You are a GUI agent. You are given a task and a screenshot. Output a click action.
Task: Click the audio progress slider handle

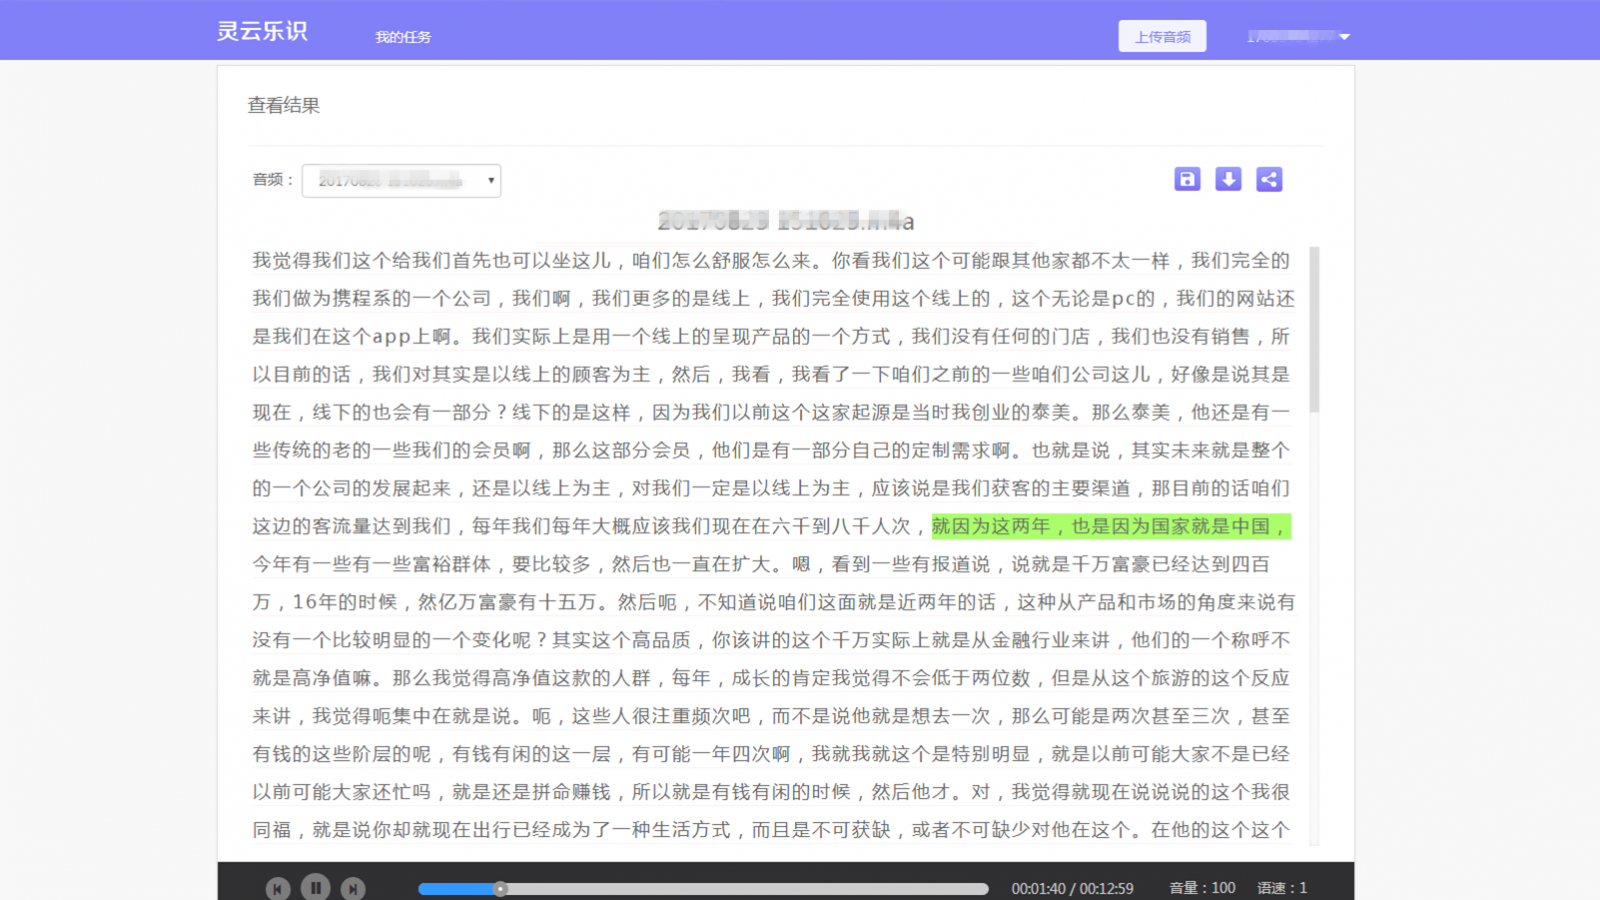(500, 888)
